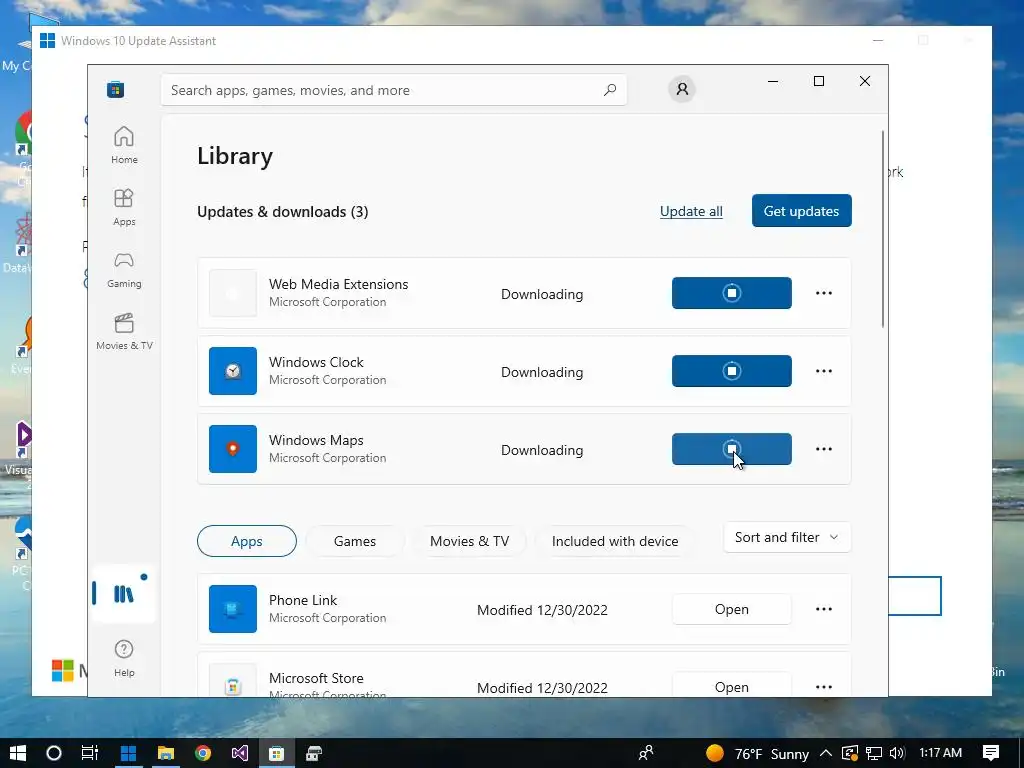Open more options for Web Media Extensions
The height and width of the screenshot is (768, 1024).
[x=824, y=293]
